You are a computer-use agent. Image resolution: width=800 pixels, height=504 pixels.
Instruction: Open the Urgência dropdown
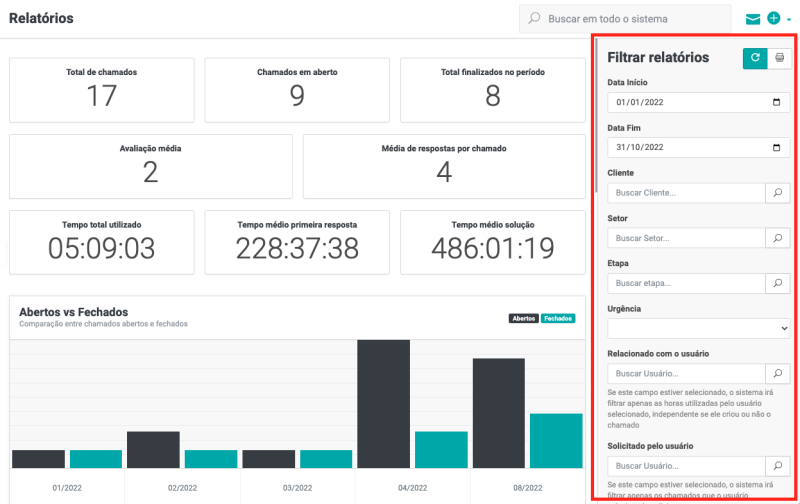[699, 328]
